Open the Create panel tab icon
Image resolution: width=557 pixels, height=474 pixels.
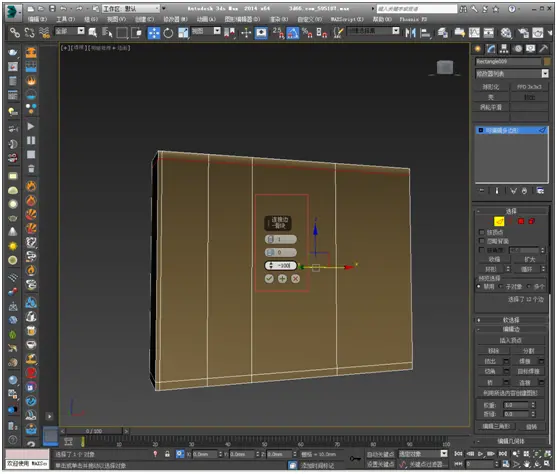click(x=478, y=49)
